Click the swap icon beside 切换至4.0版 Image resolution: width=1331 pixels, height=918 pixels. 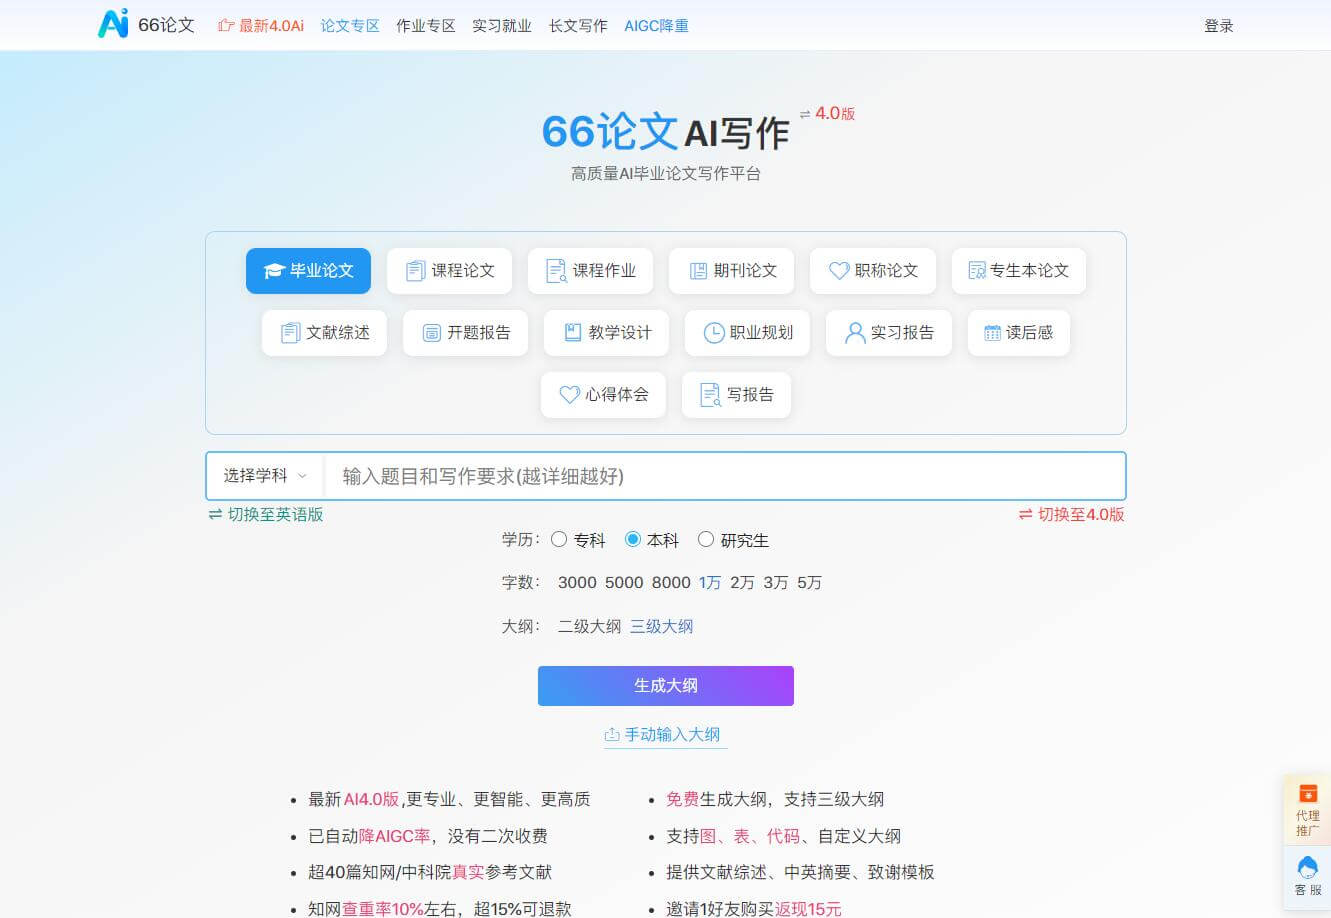click(x=1025, y=514)
